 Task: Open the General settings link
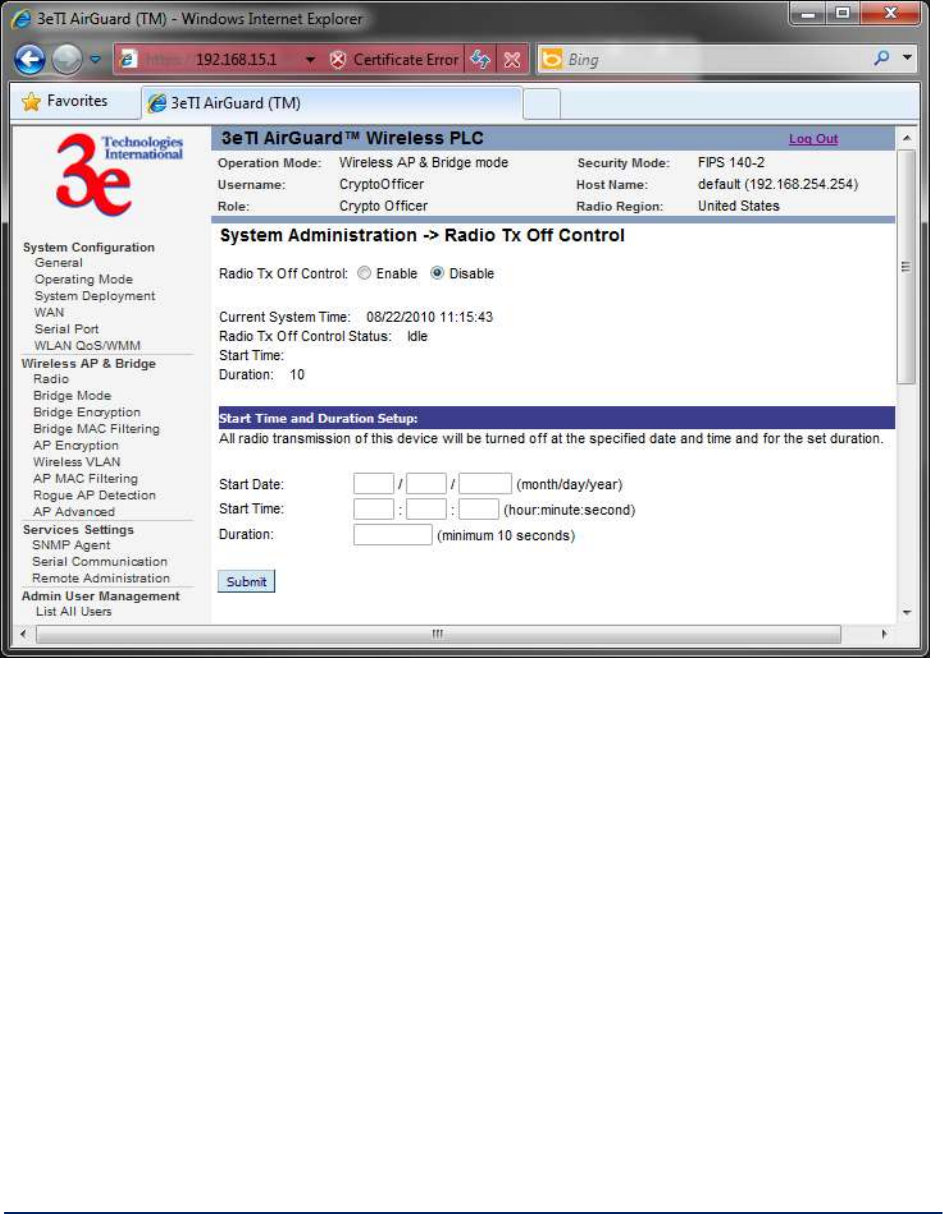(59, 263)
